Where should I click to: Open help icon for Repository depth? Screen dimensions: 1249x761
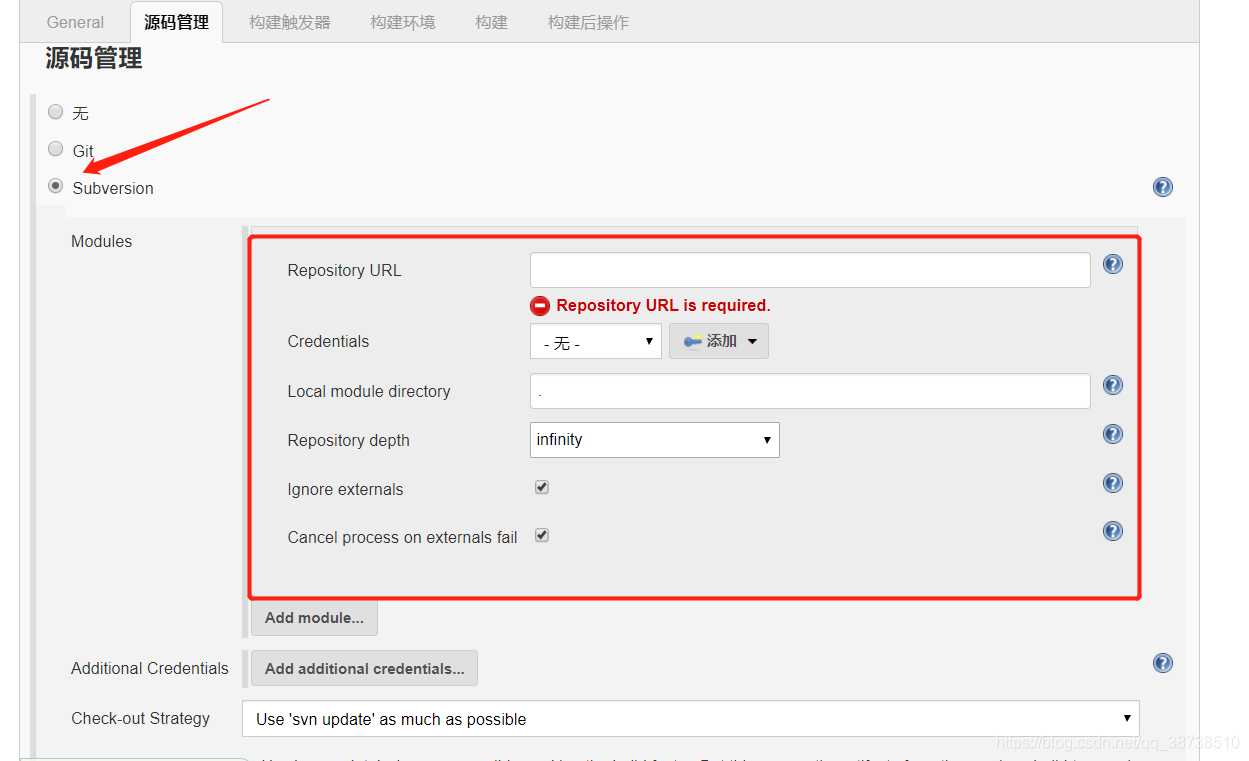coord(1113,434)
